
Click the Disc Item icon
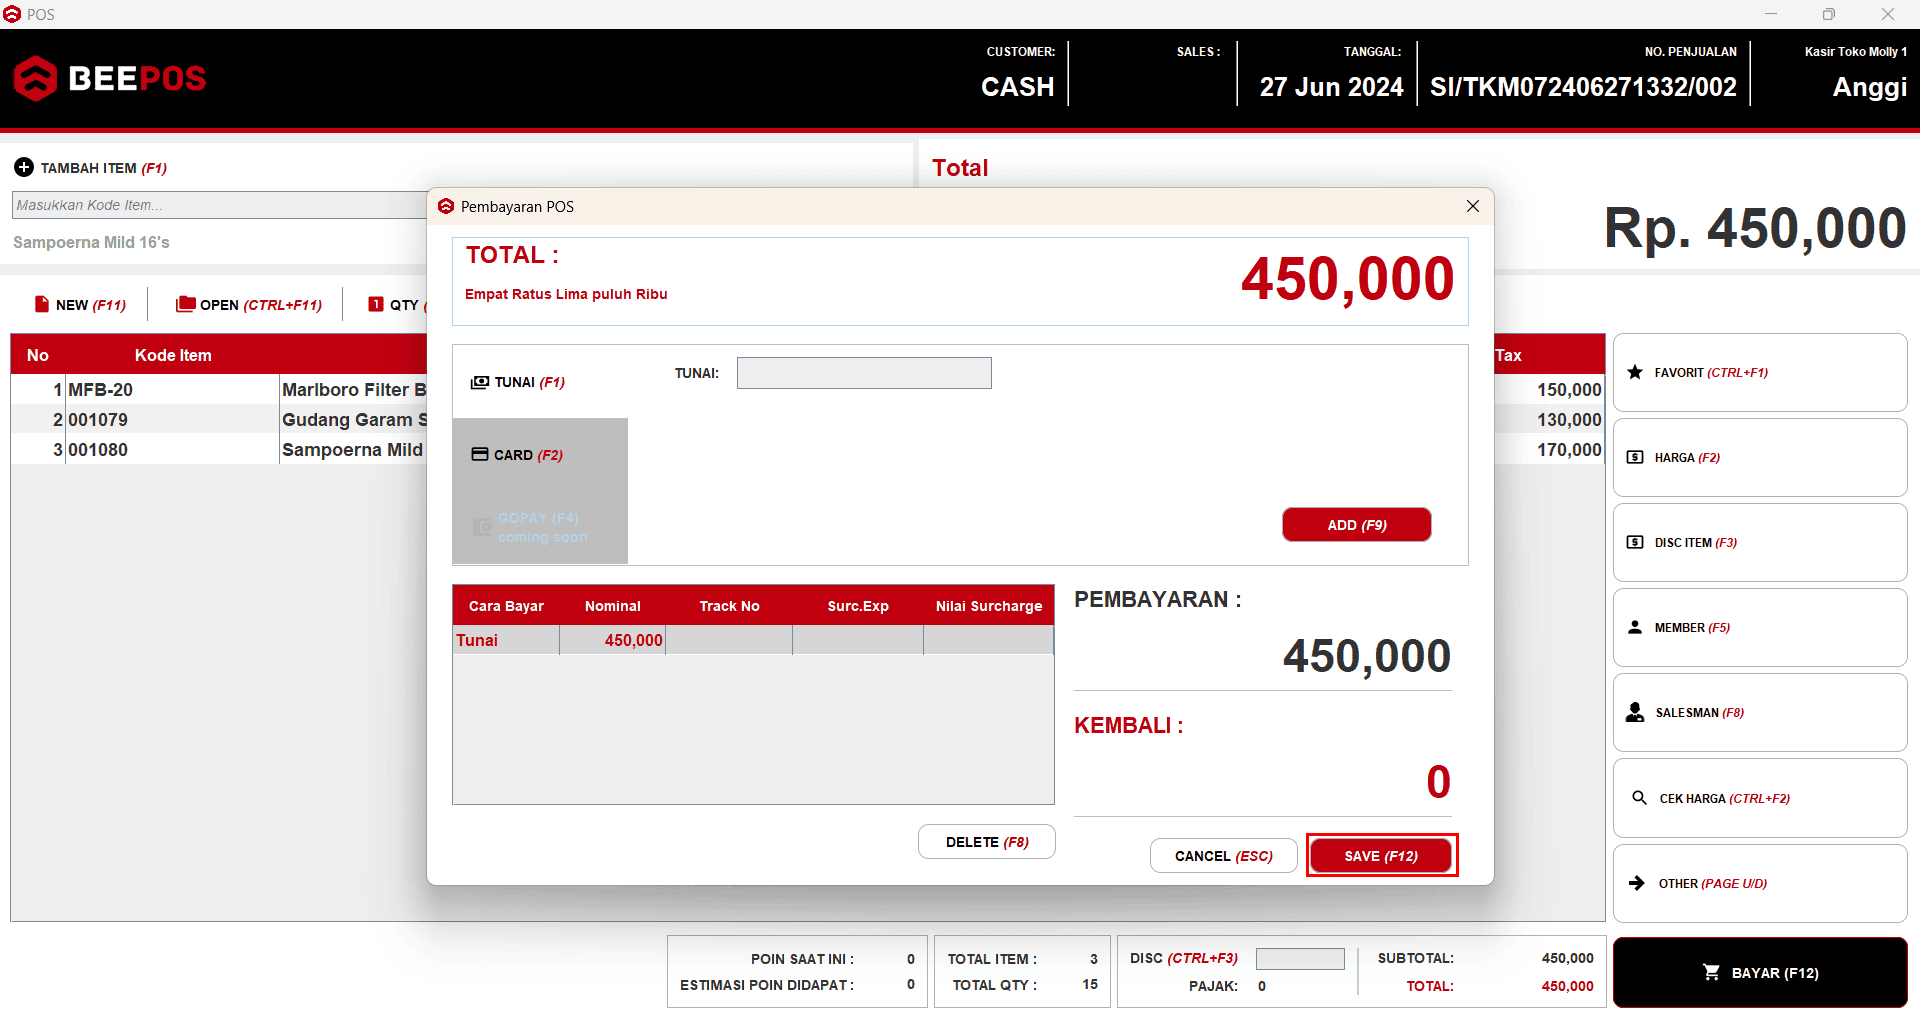(x=1635, y=543)
